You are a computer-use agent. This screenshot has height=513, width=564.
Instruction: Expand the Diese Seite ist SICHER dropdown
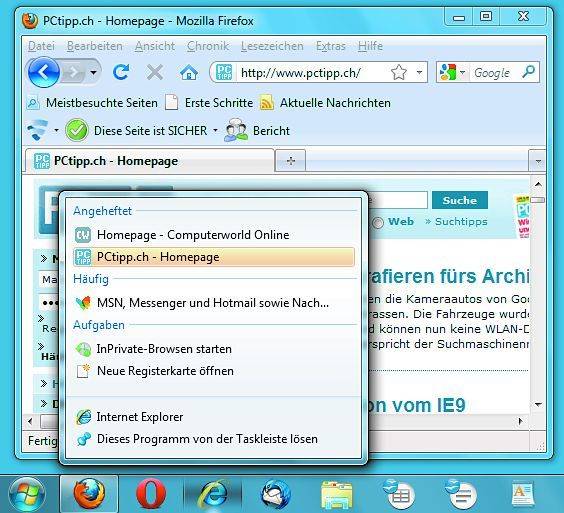215,130
